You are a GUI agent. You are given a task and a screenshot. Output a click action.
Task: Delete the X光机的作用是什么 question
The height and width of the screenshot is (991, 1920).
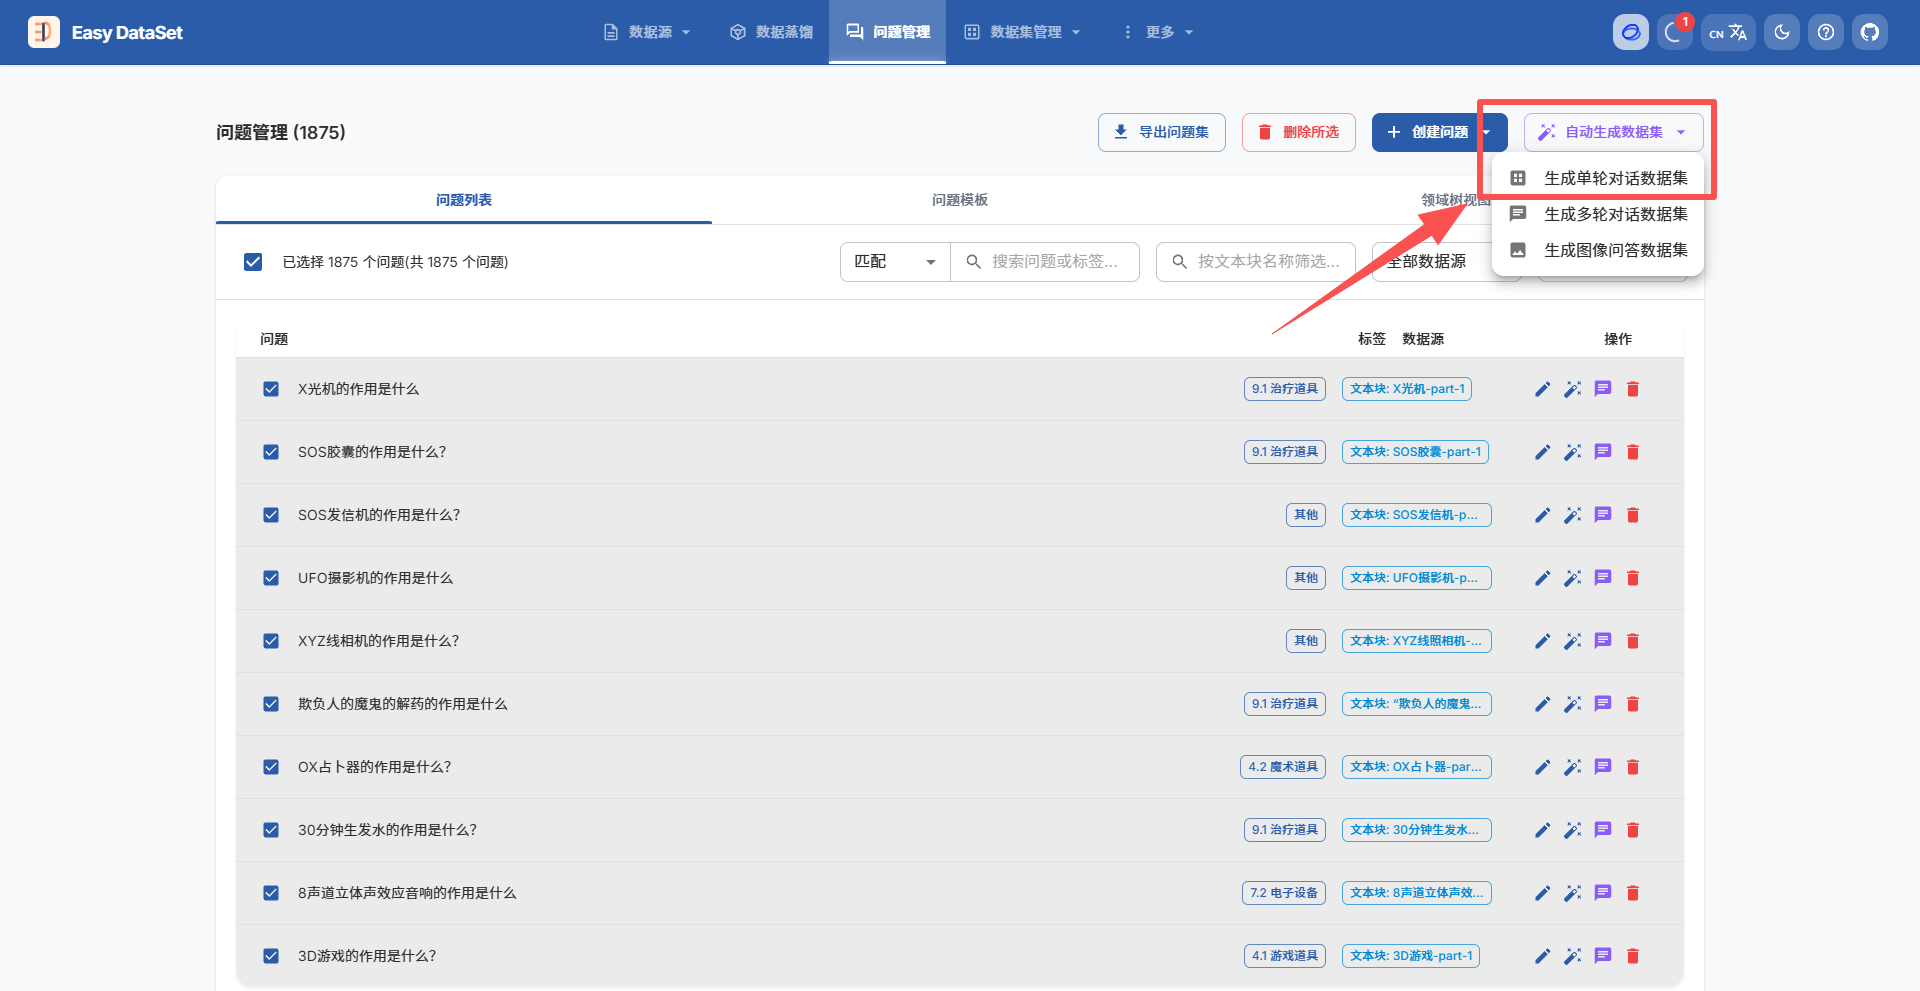[x=1633, y=389]
